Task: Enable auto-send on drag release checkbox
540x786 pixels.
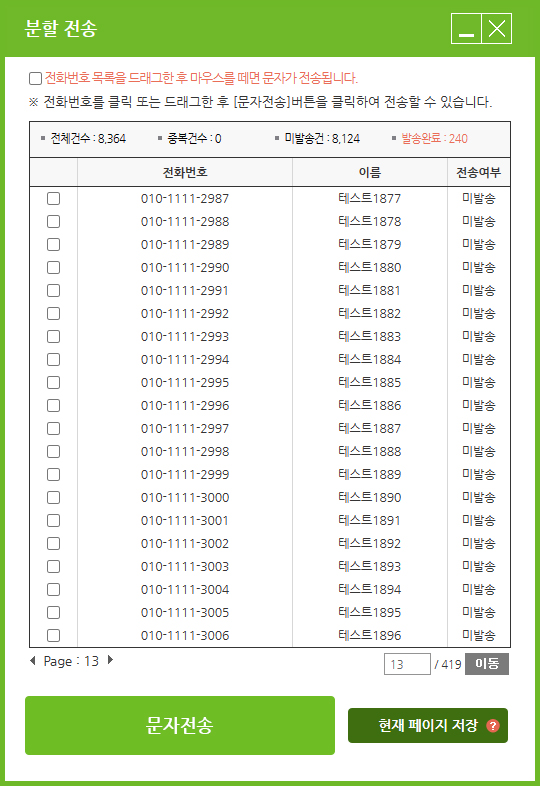Action: pos(35,78)
